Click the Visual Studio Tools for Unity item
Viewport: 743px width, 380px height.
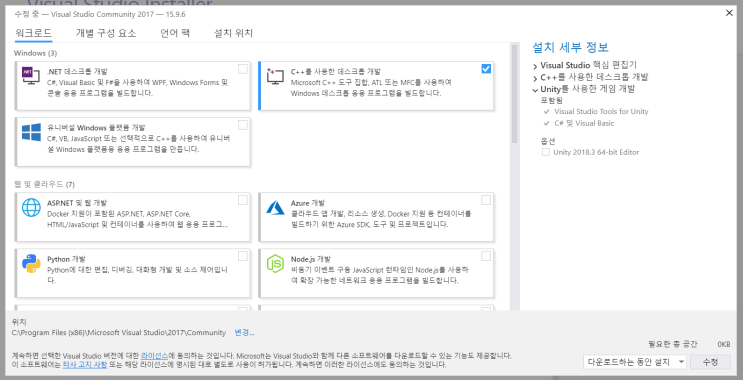point(601,112)
